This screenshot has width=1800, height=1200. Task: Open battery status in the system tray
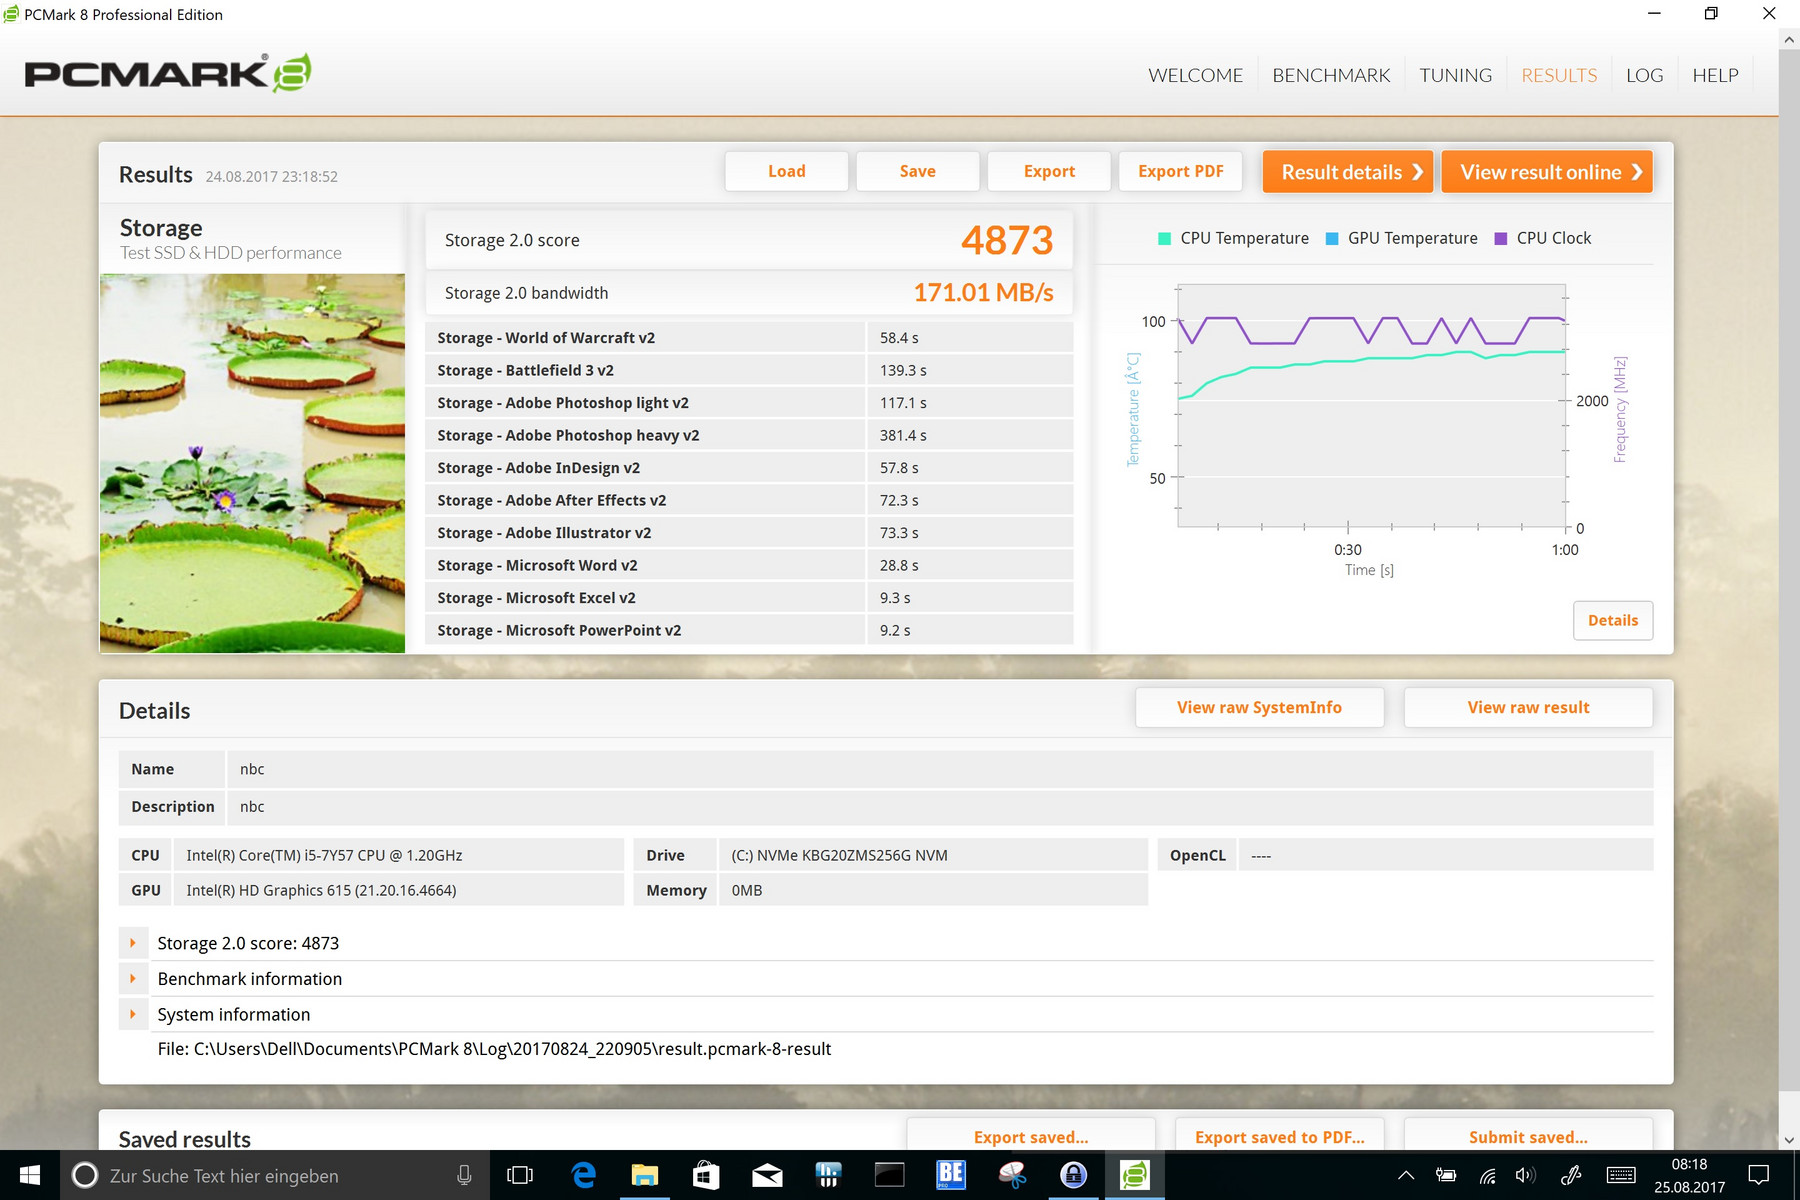pos(1446,1175)
